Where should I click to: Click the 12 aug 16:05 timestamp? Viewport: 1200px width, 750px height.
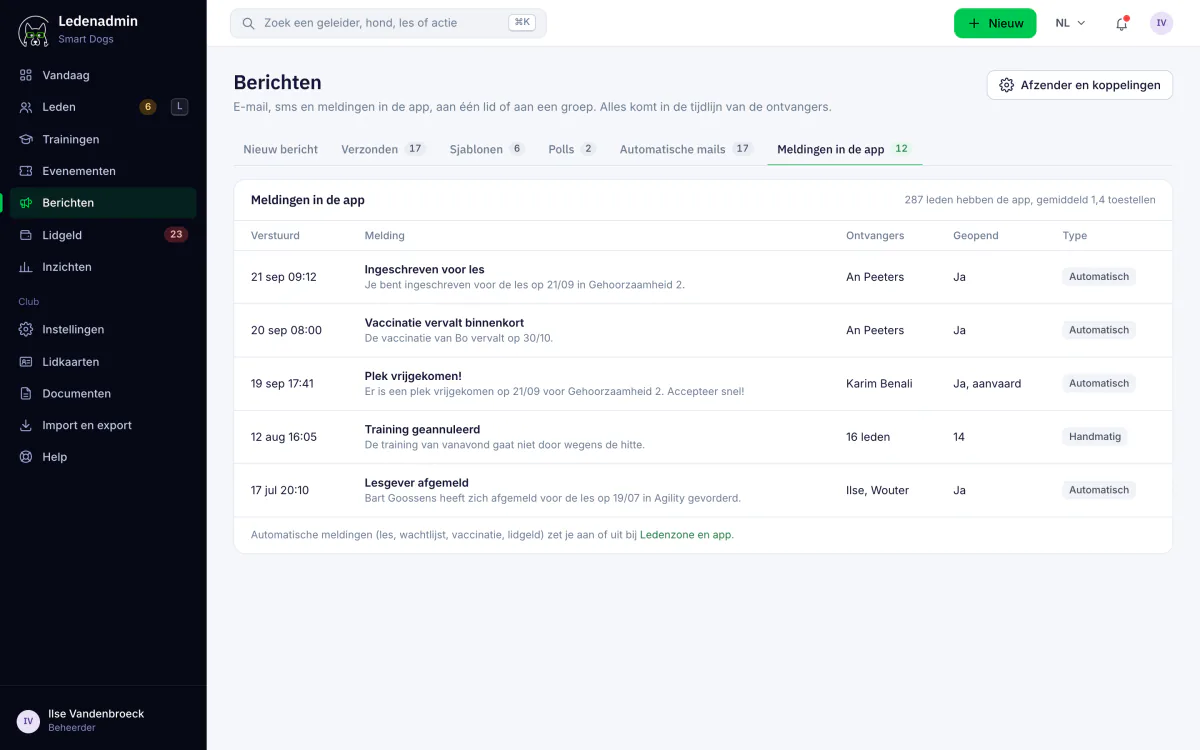(284, 437)
